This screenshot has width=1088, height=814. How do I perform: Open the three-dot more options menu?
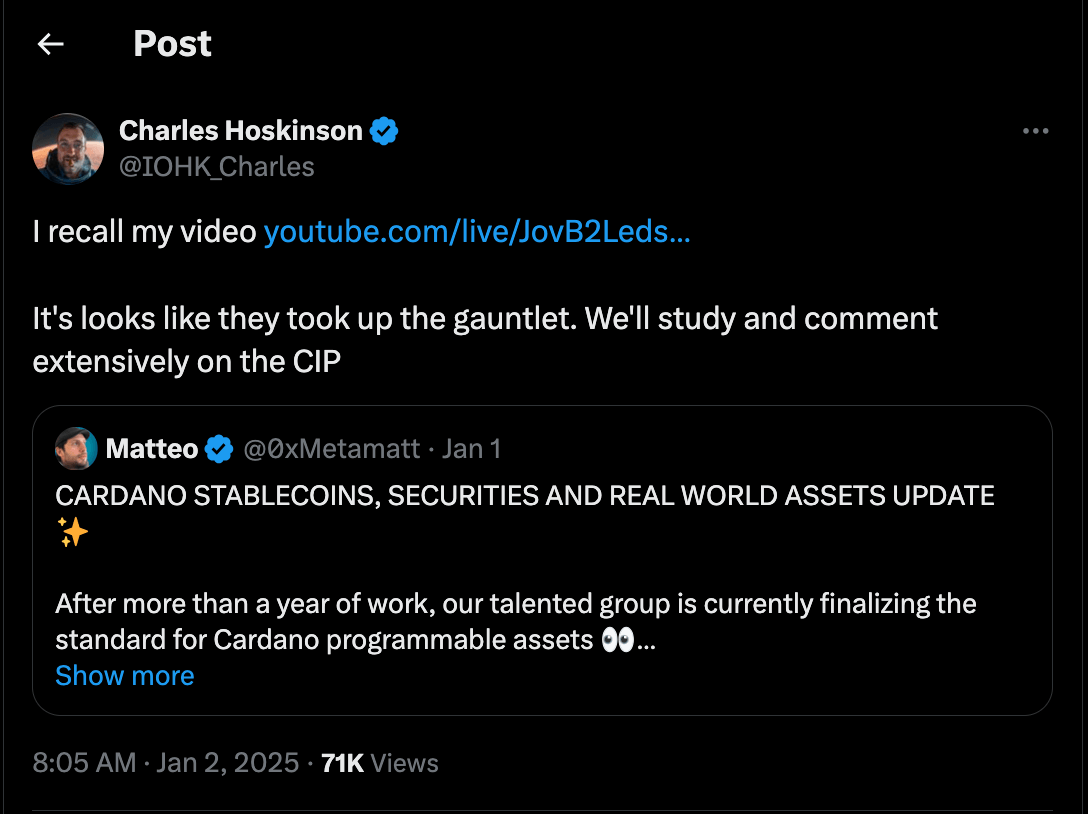coord(1035,131)
